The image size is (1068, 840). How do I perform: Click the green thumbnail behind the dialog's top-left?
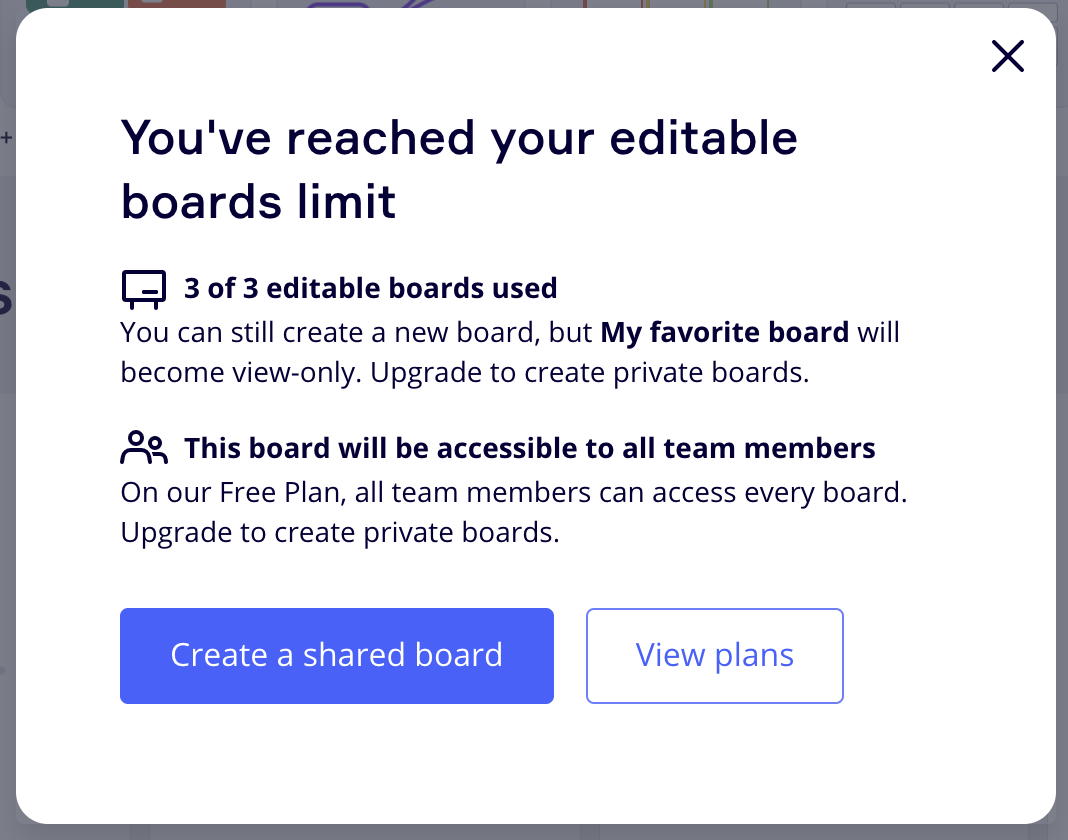coord(70,4)
